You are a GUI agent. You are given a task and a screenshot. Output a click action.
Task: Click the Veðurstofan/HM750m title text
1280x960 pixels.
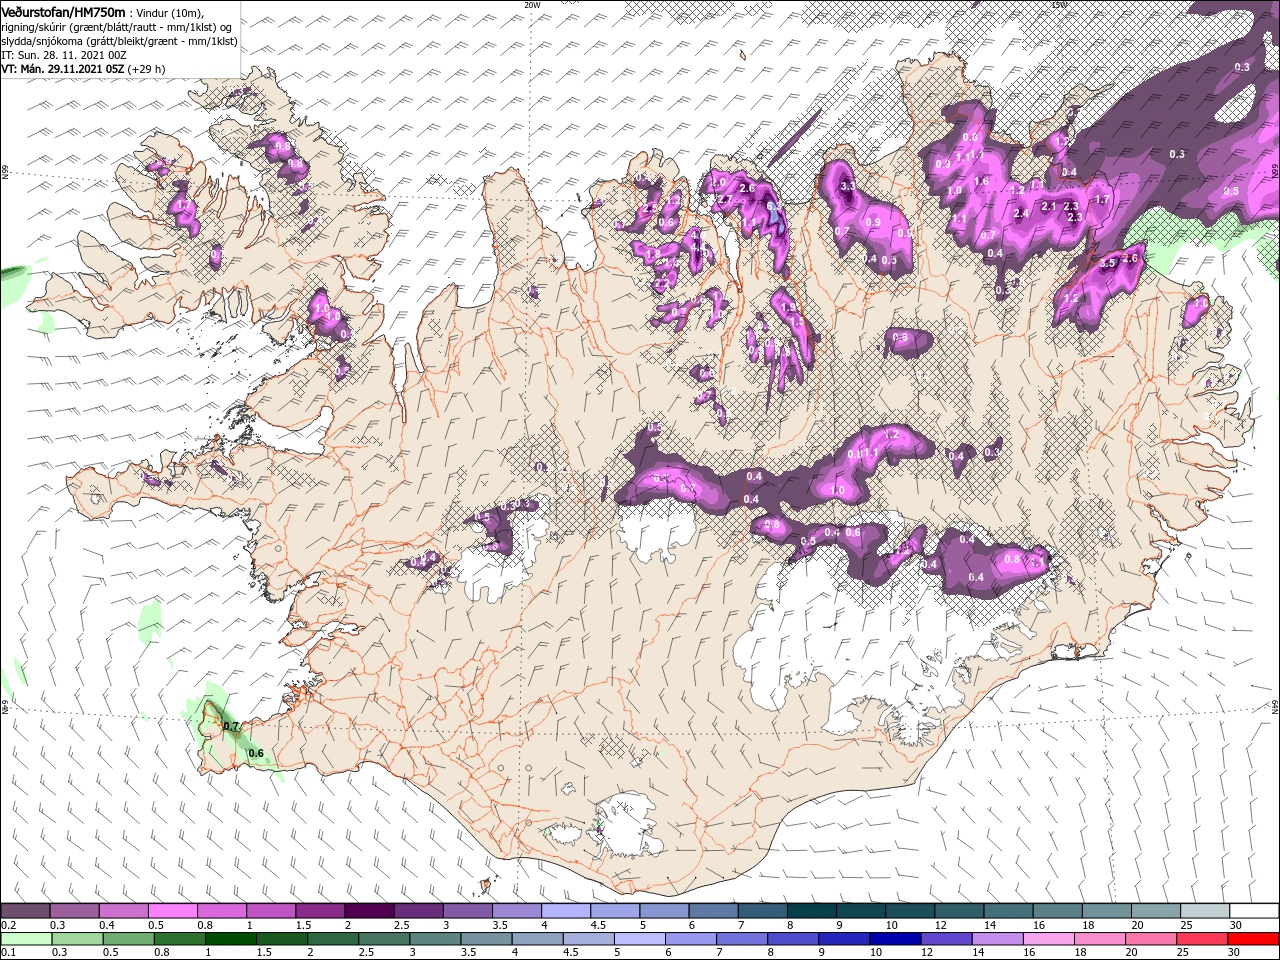tap(64, 12)
